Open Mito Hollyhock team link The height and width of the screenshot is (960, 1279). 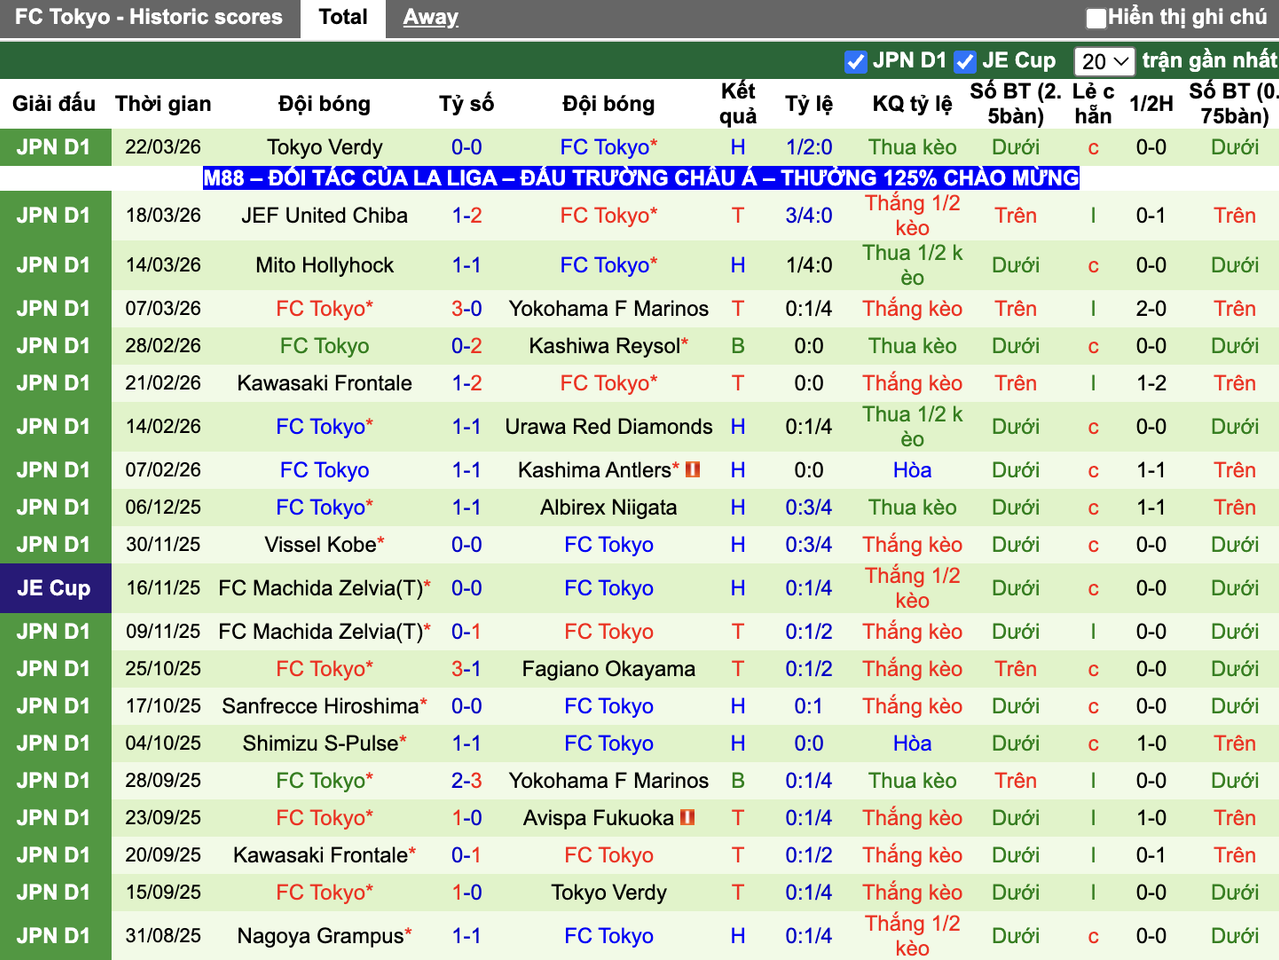[325, 265]
